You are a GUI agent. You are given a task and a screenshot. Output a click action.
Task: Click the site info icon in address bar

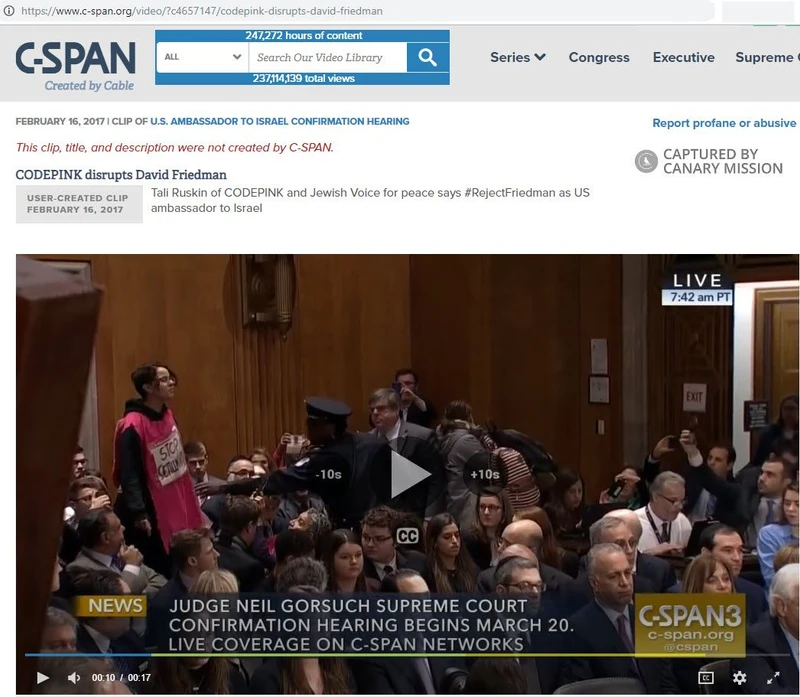pos(9,11)
